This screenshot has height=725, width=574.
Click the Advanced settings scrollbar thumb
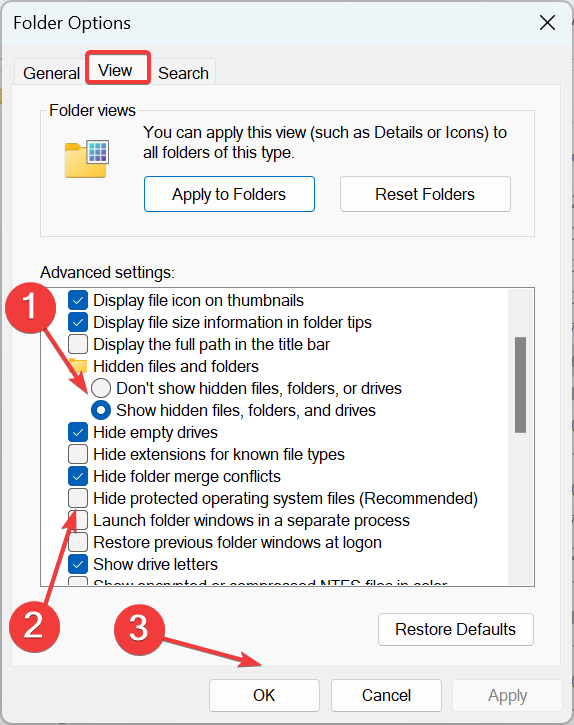520,385
